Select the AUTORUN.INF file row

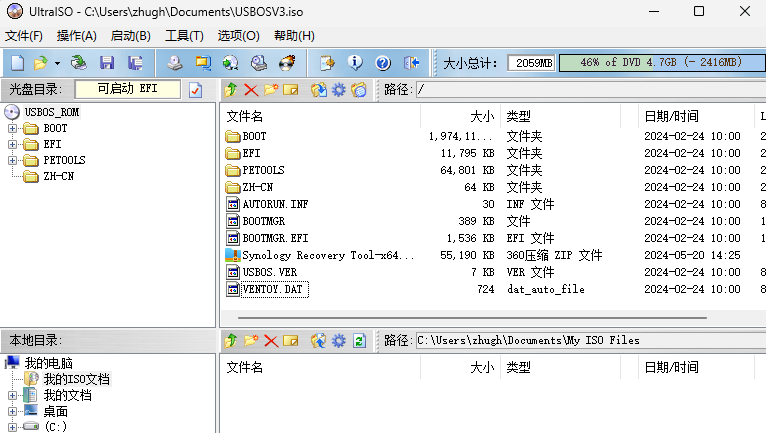click(x=276, y=204)
